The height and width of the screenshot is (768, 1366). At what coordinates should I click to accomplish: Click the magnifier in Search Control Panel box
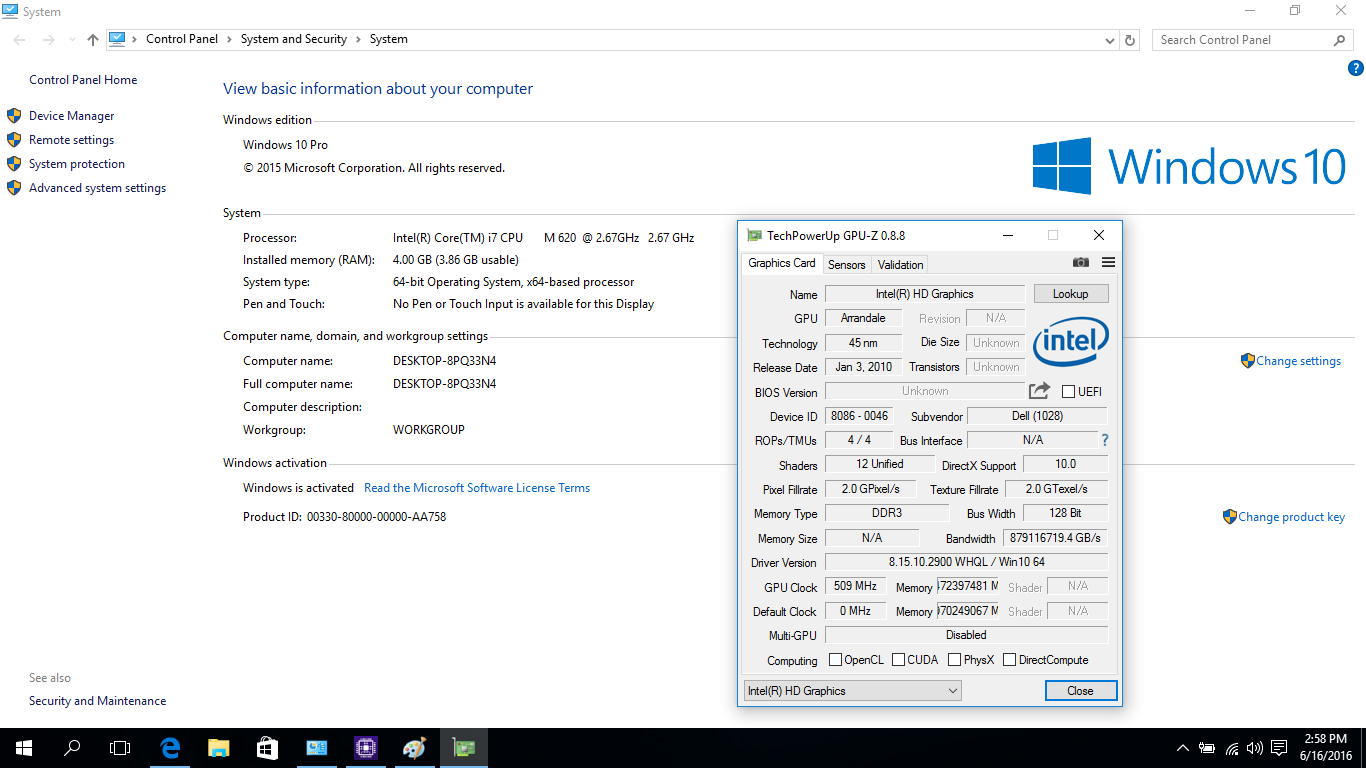click(1340, 40)
